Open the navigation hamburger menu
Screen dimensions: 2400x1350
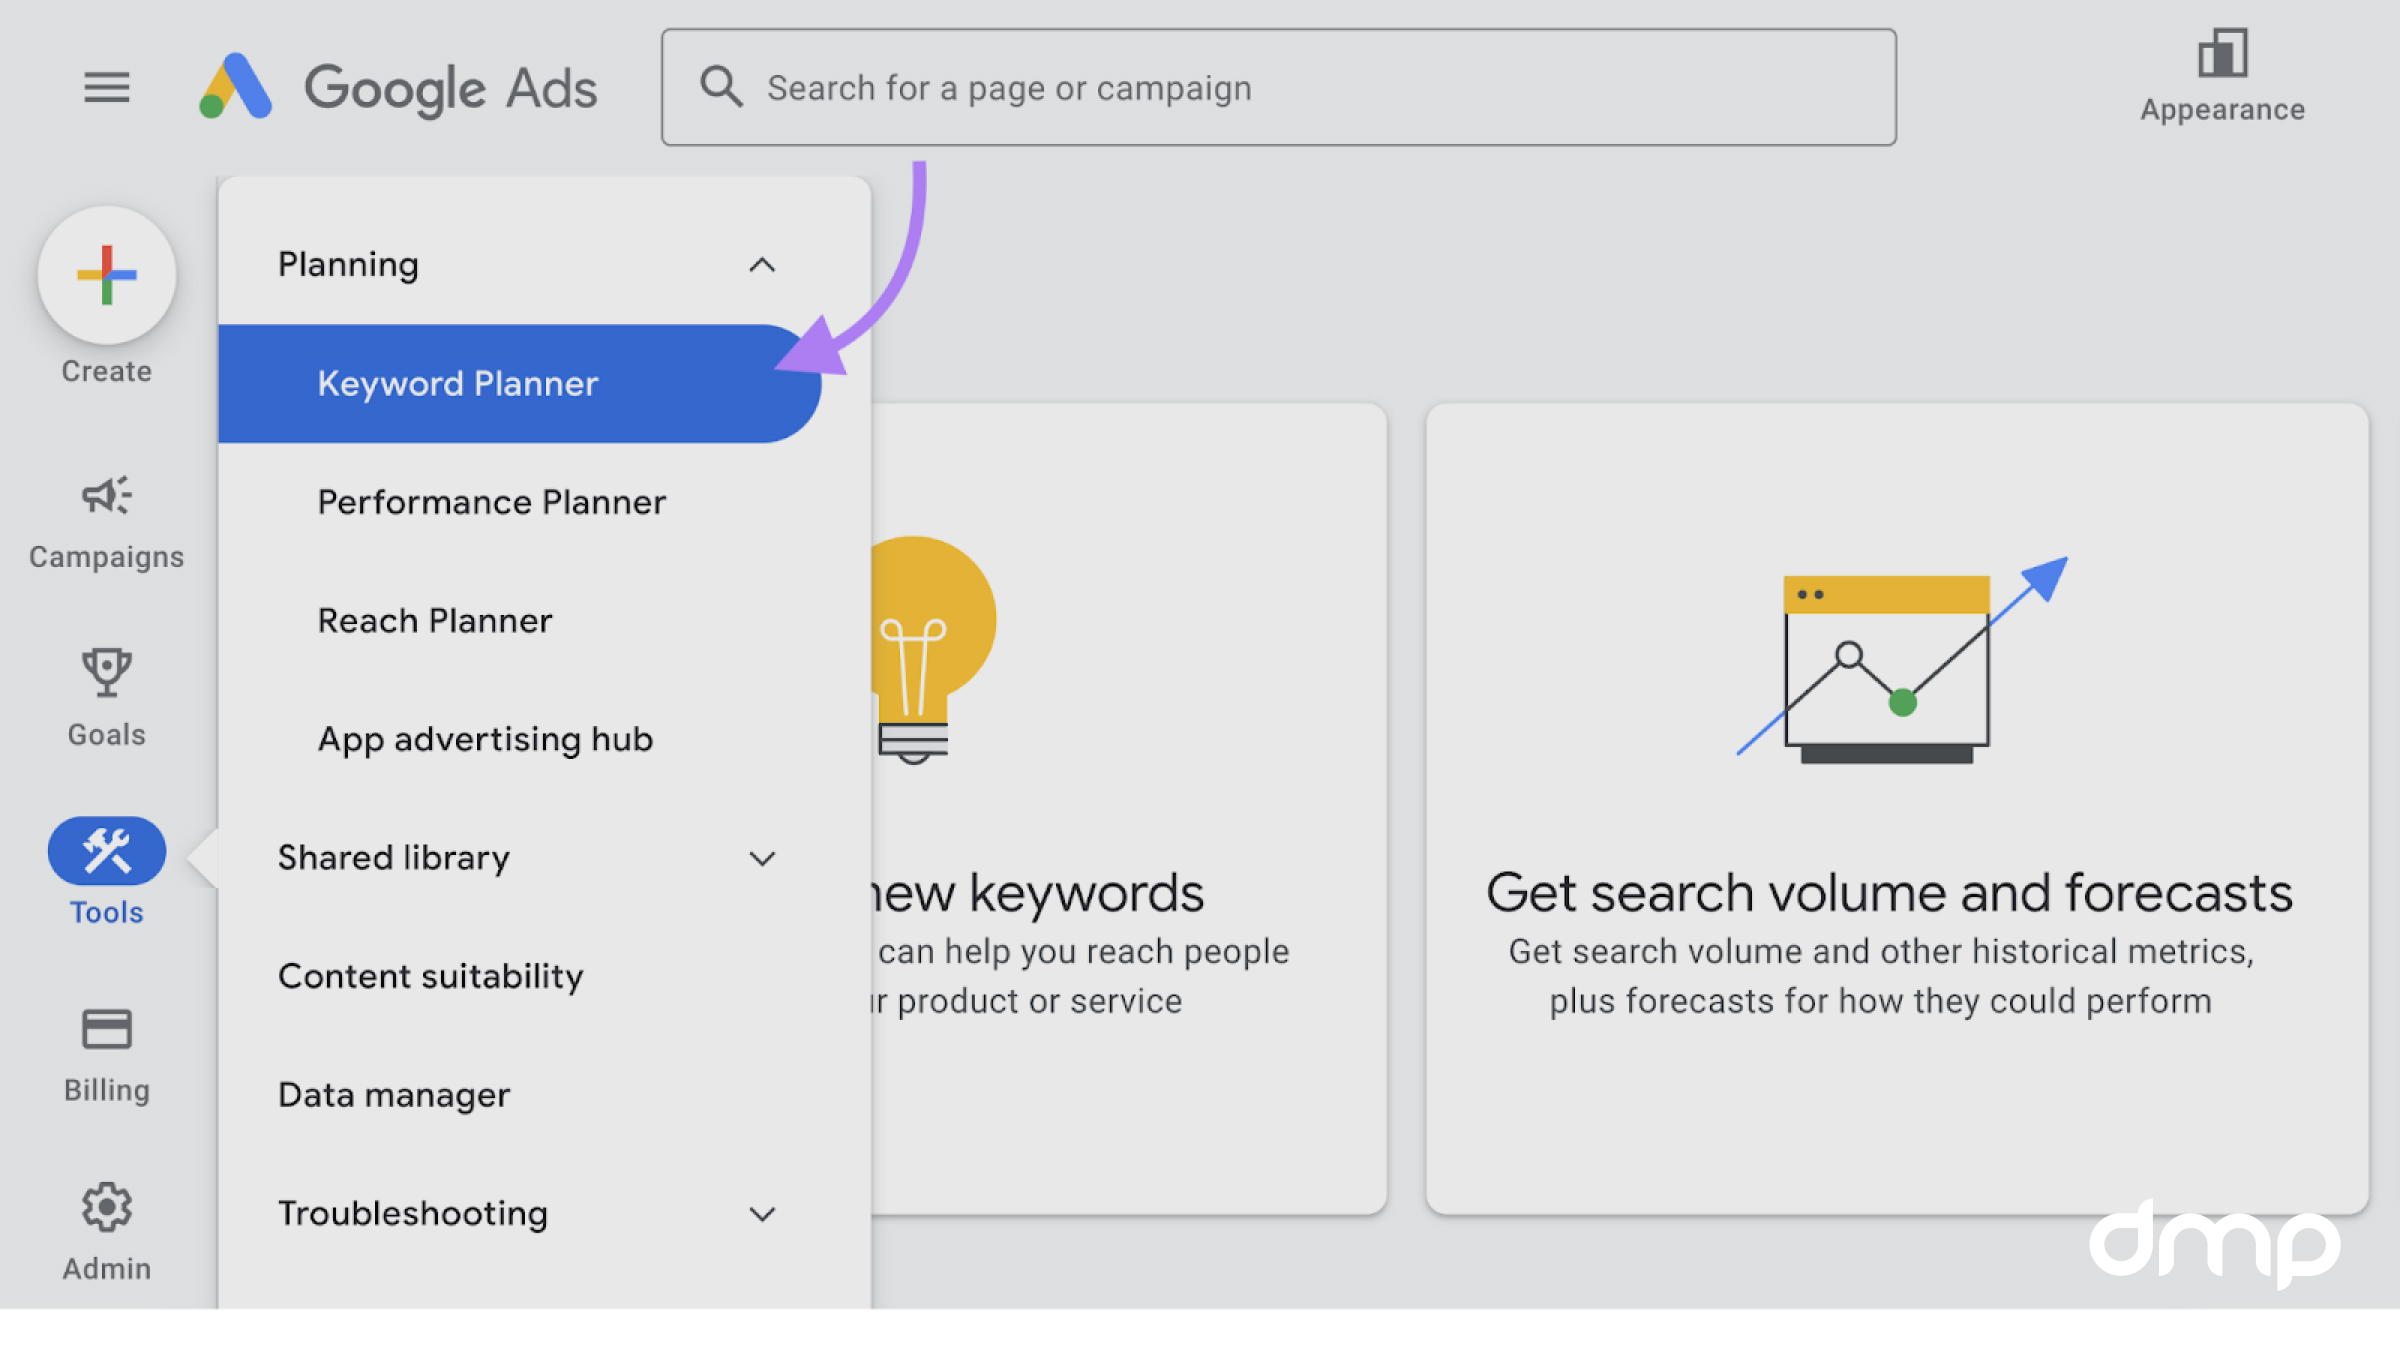click(x=106, y=88)
